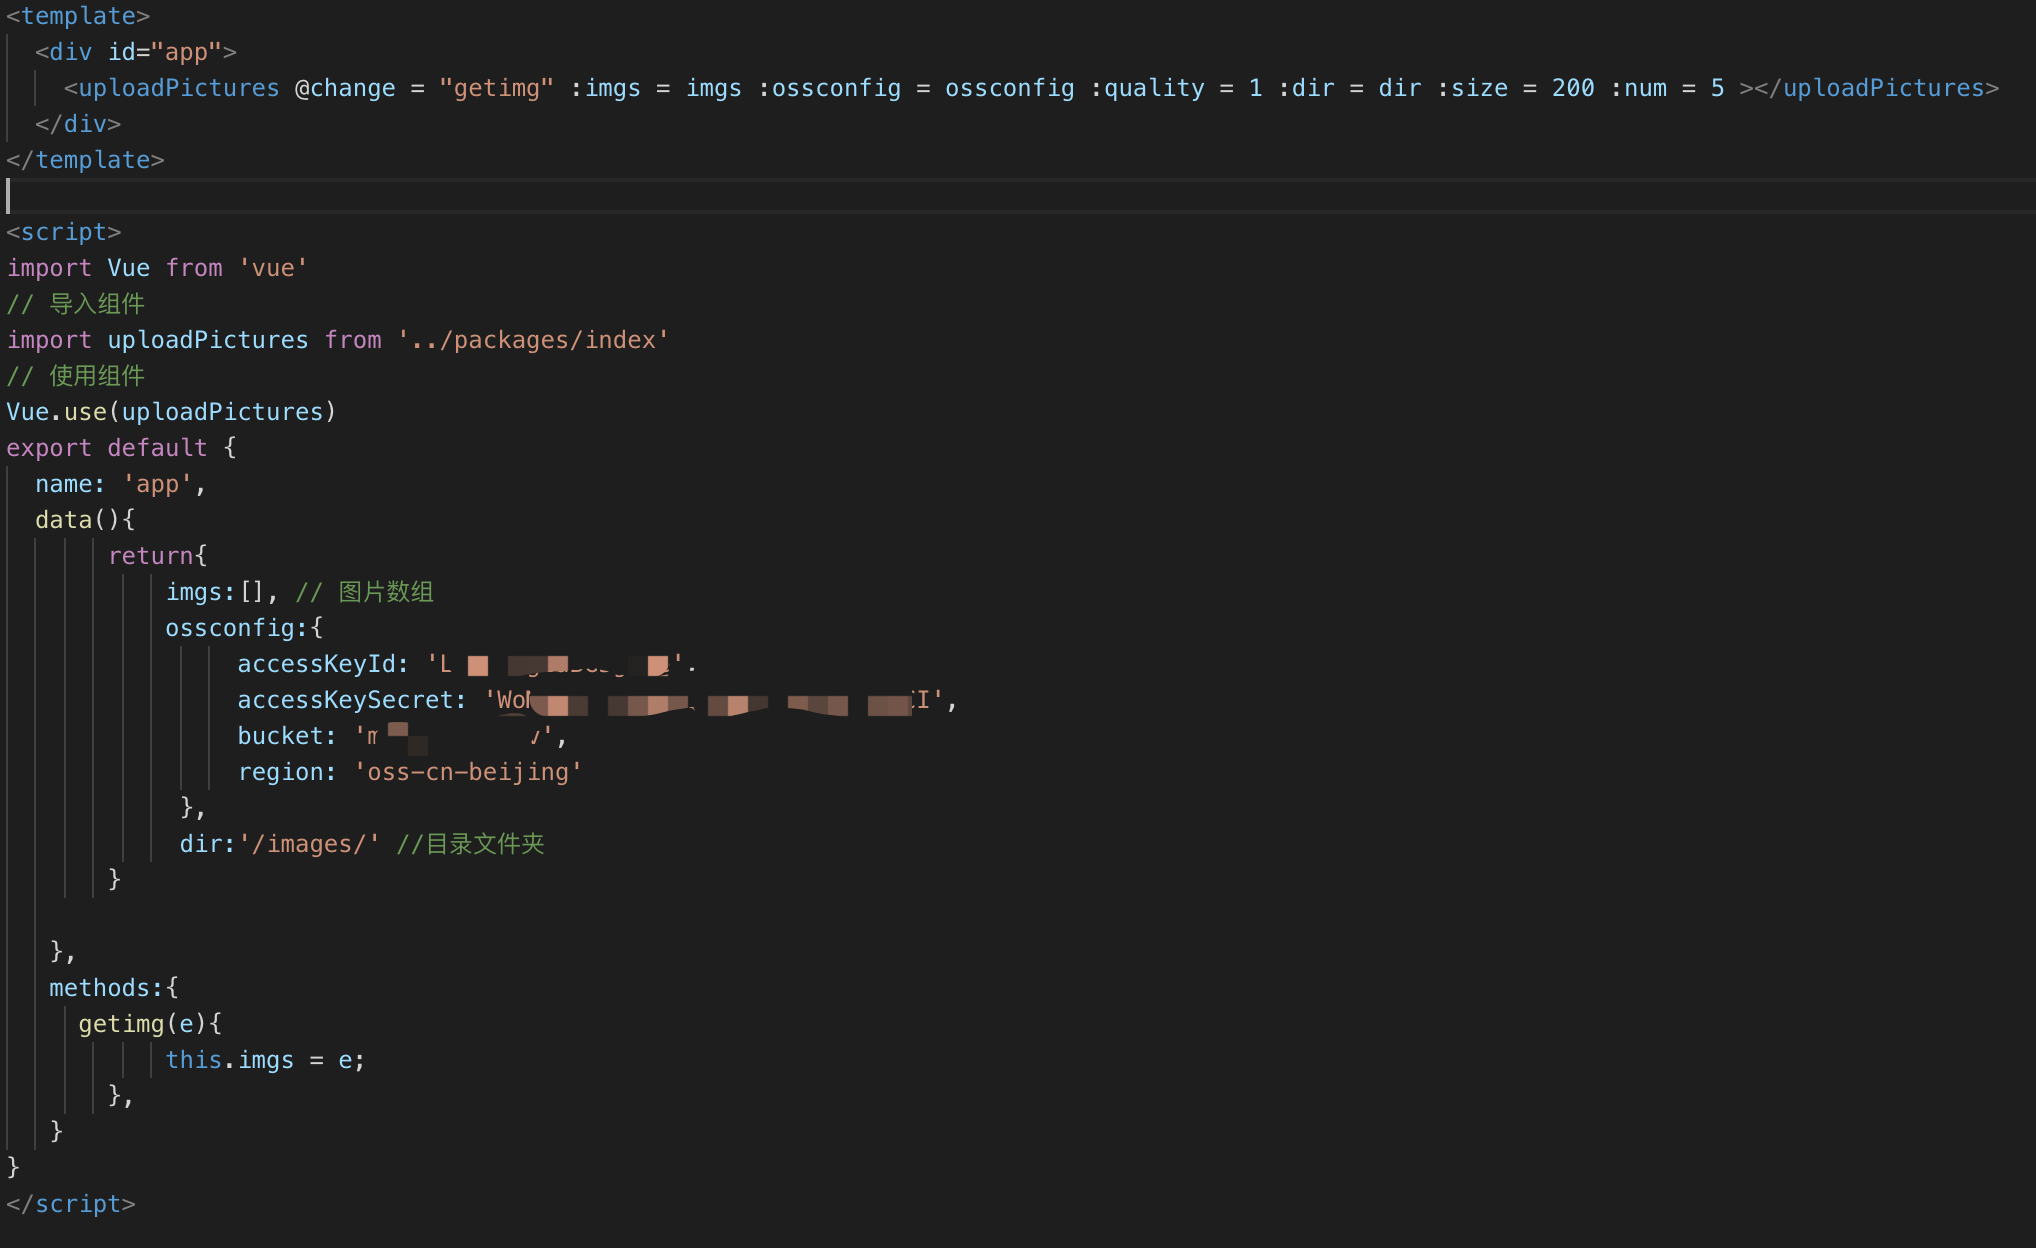Click the name: 'app' property
Image resolution: width=2036 pixels, height=1248 pixels.
[x=120, y=484]
